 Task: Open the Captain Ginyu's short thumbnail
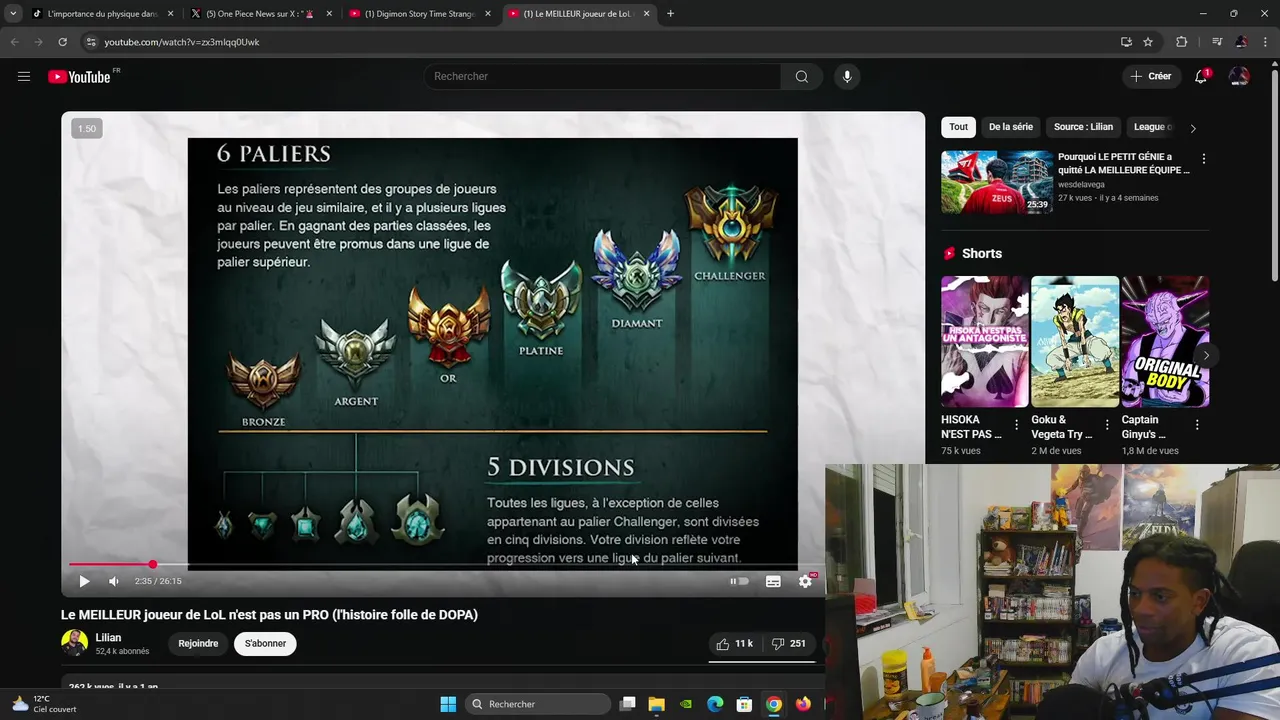tap(1165, 341)
